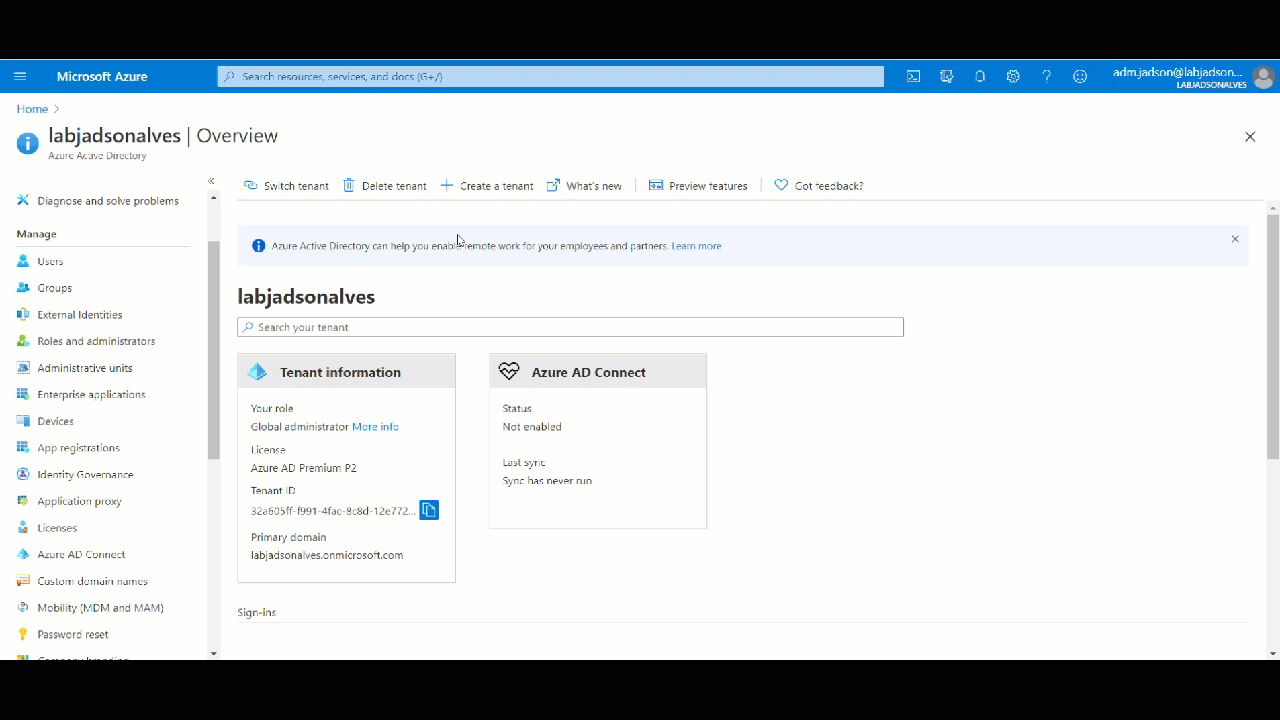Click the feedback smiley icon

pyautogui.click(x=1080, y=76)
